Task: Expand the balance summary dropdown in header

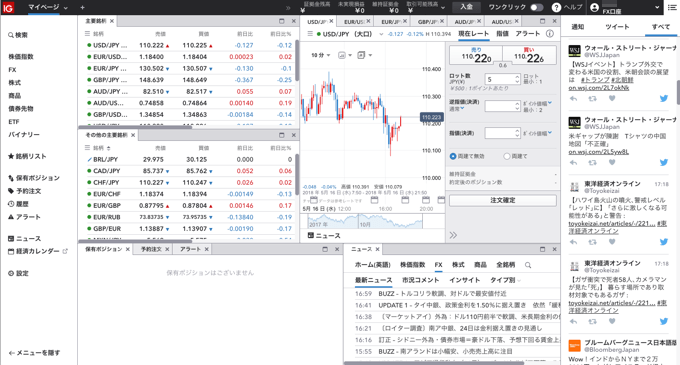Action: pyautogui.click(x=443, y=7)
